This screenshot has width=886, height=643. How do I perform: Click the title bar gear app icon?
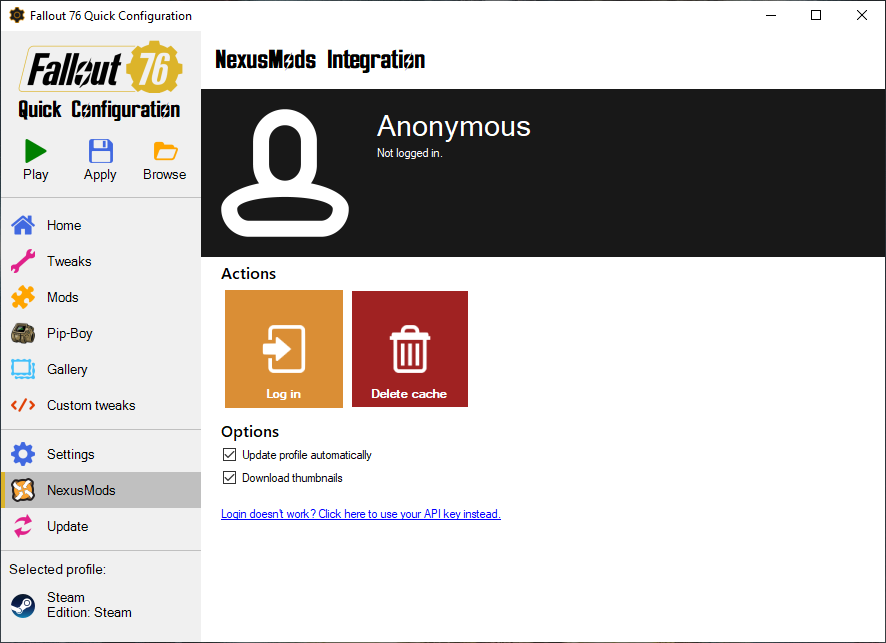click(17, 15)
